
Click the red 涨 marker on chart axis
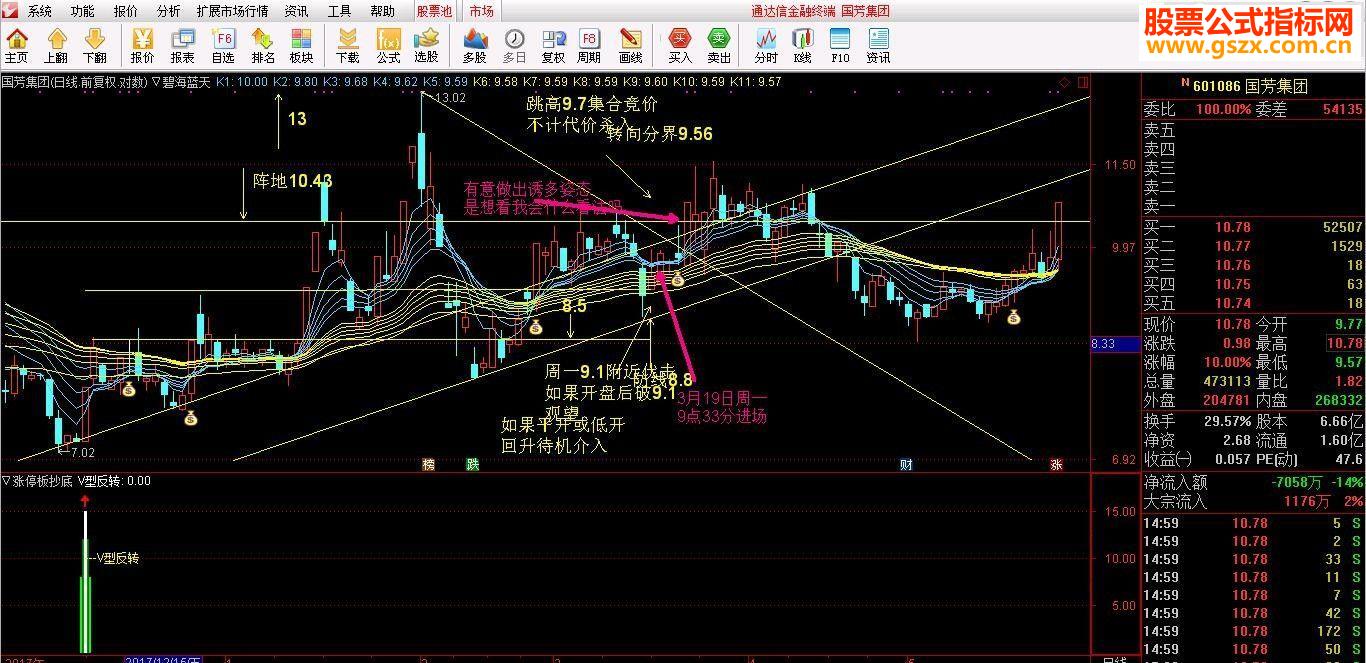point(1056,465)
